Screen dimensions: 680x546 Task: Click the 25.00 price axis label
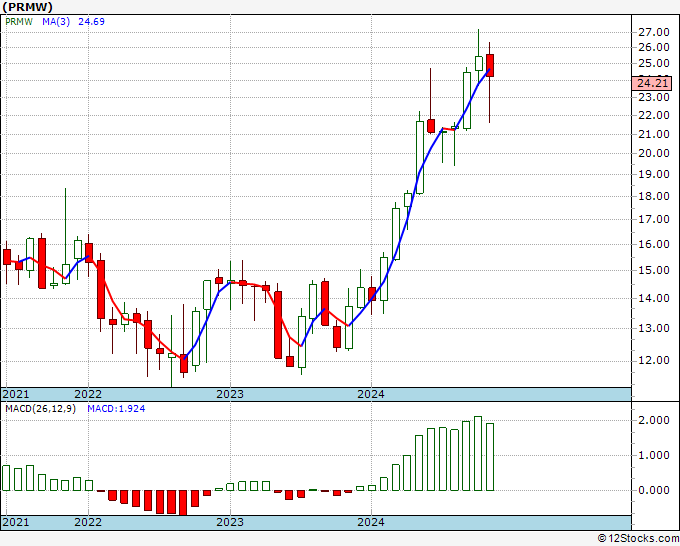pyautogui.click(x=654, y=63)
